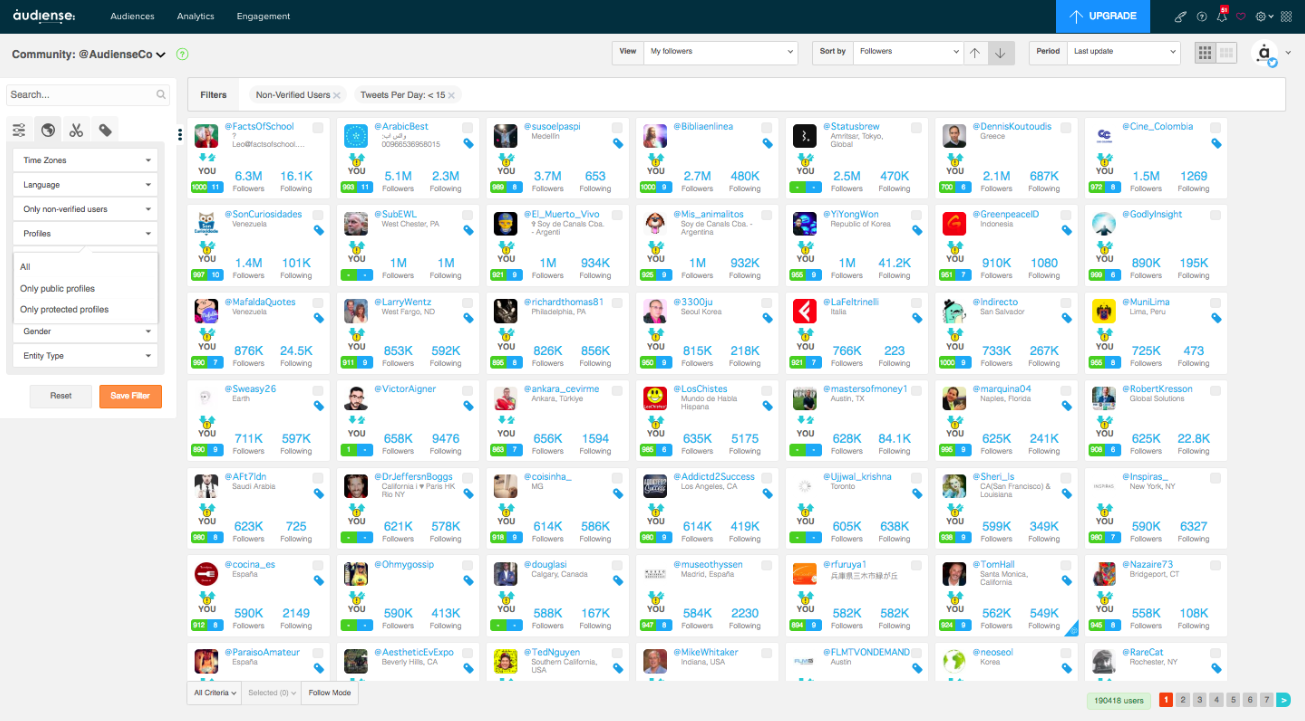The height and width of the screenshot is (721, 1305).
Task: Select the @SonCuriosidades card checkbox
Action: (x=318, y=215)
